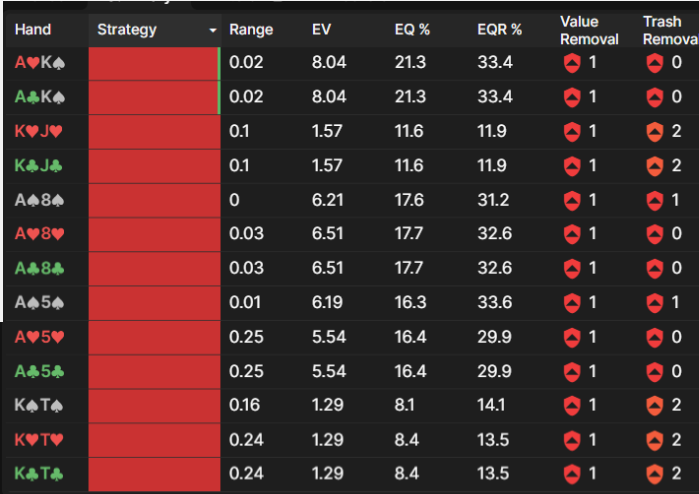Click the Trash Removal shield icon for K♥J♥

point(654,132)
